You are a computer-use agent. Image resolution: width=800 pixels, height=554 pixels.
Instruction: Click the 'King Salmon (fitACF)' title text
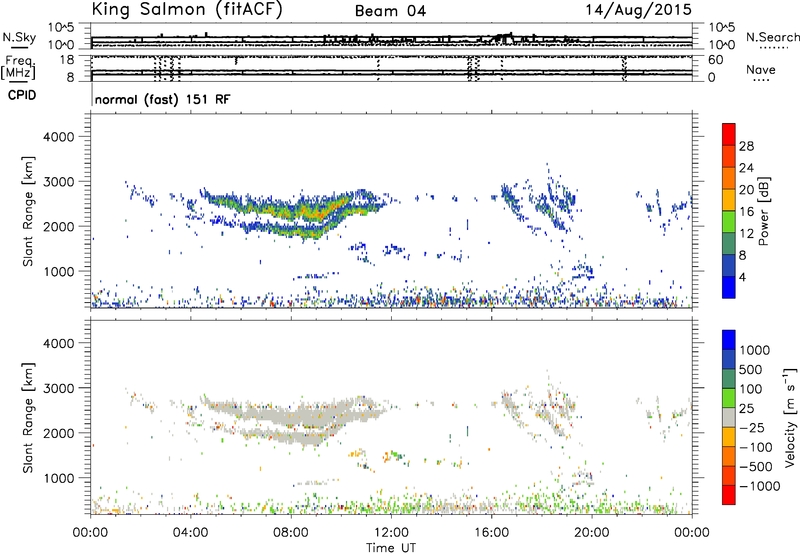[186, 9]
